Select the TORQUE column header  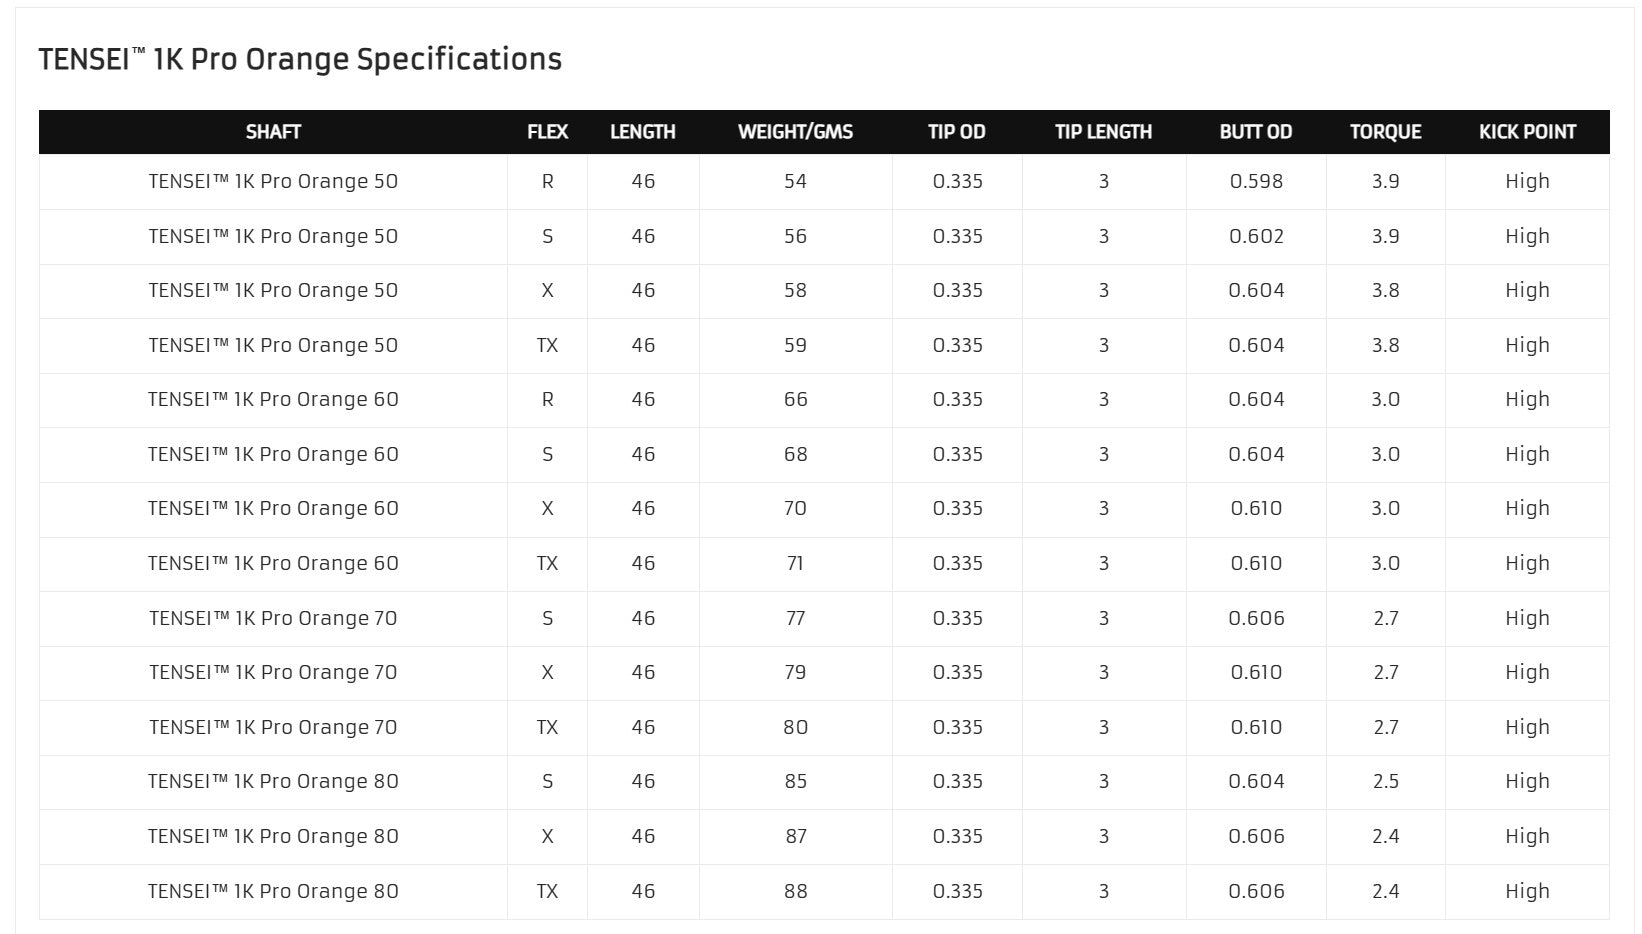1385,132
